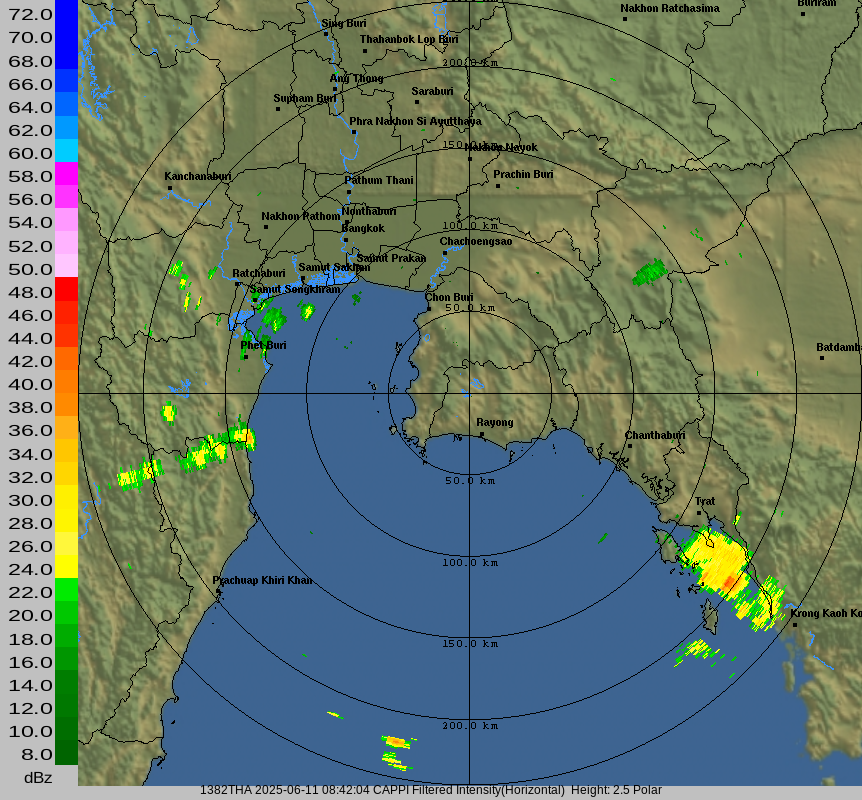Select the green echo east of Chachoengsao
The image size is (862, 800).
pos(649,271)
